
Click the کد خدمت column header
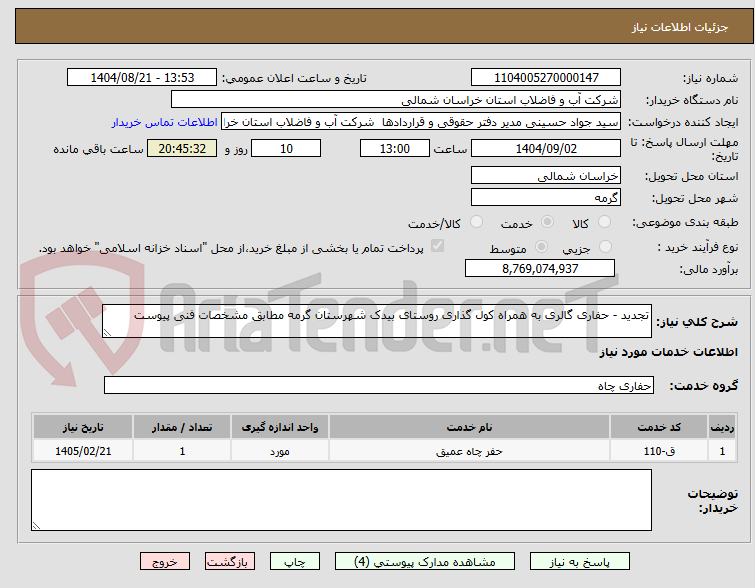click(x=659, y=427)
